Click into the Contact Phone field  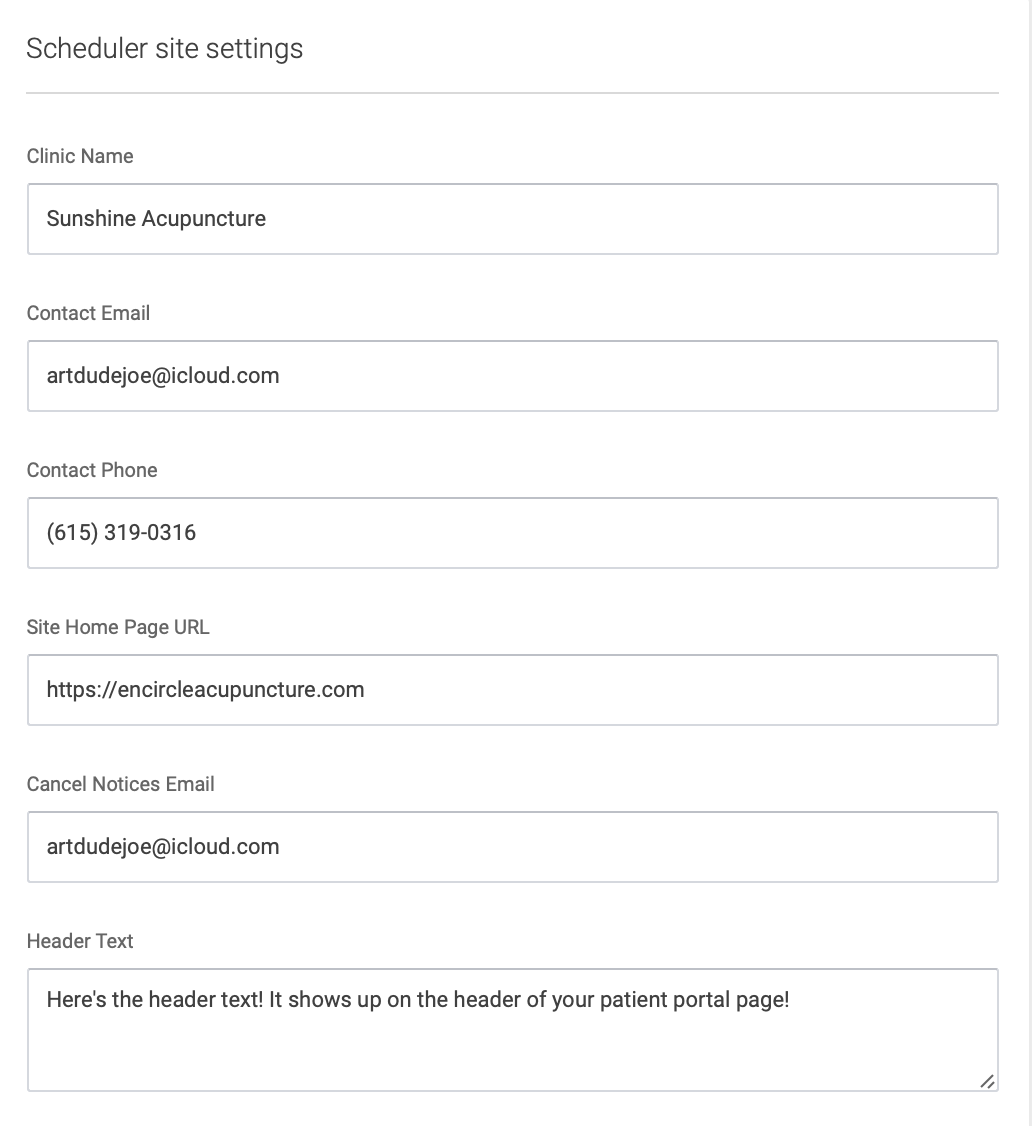(513, 533)
